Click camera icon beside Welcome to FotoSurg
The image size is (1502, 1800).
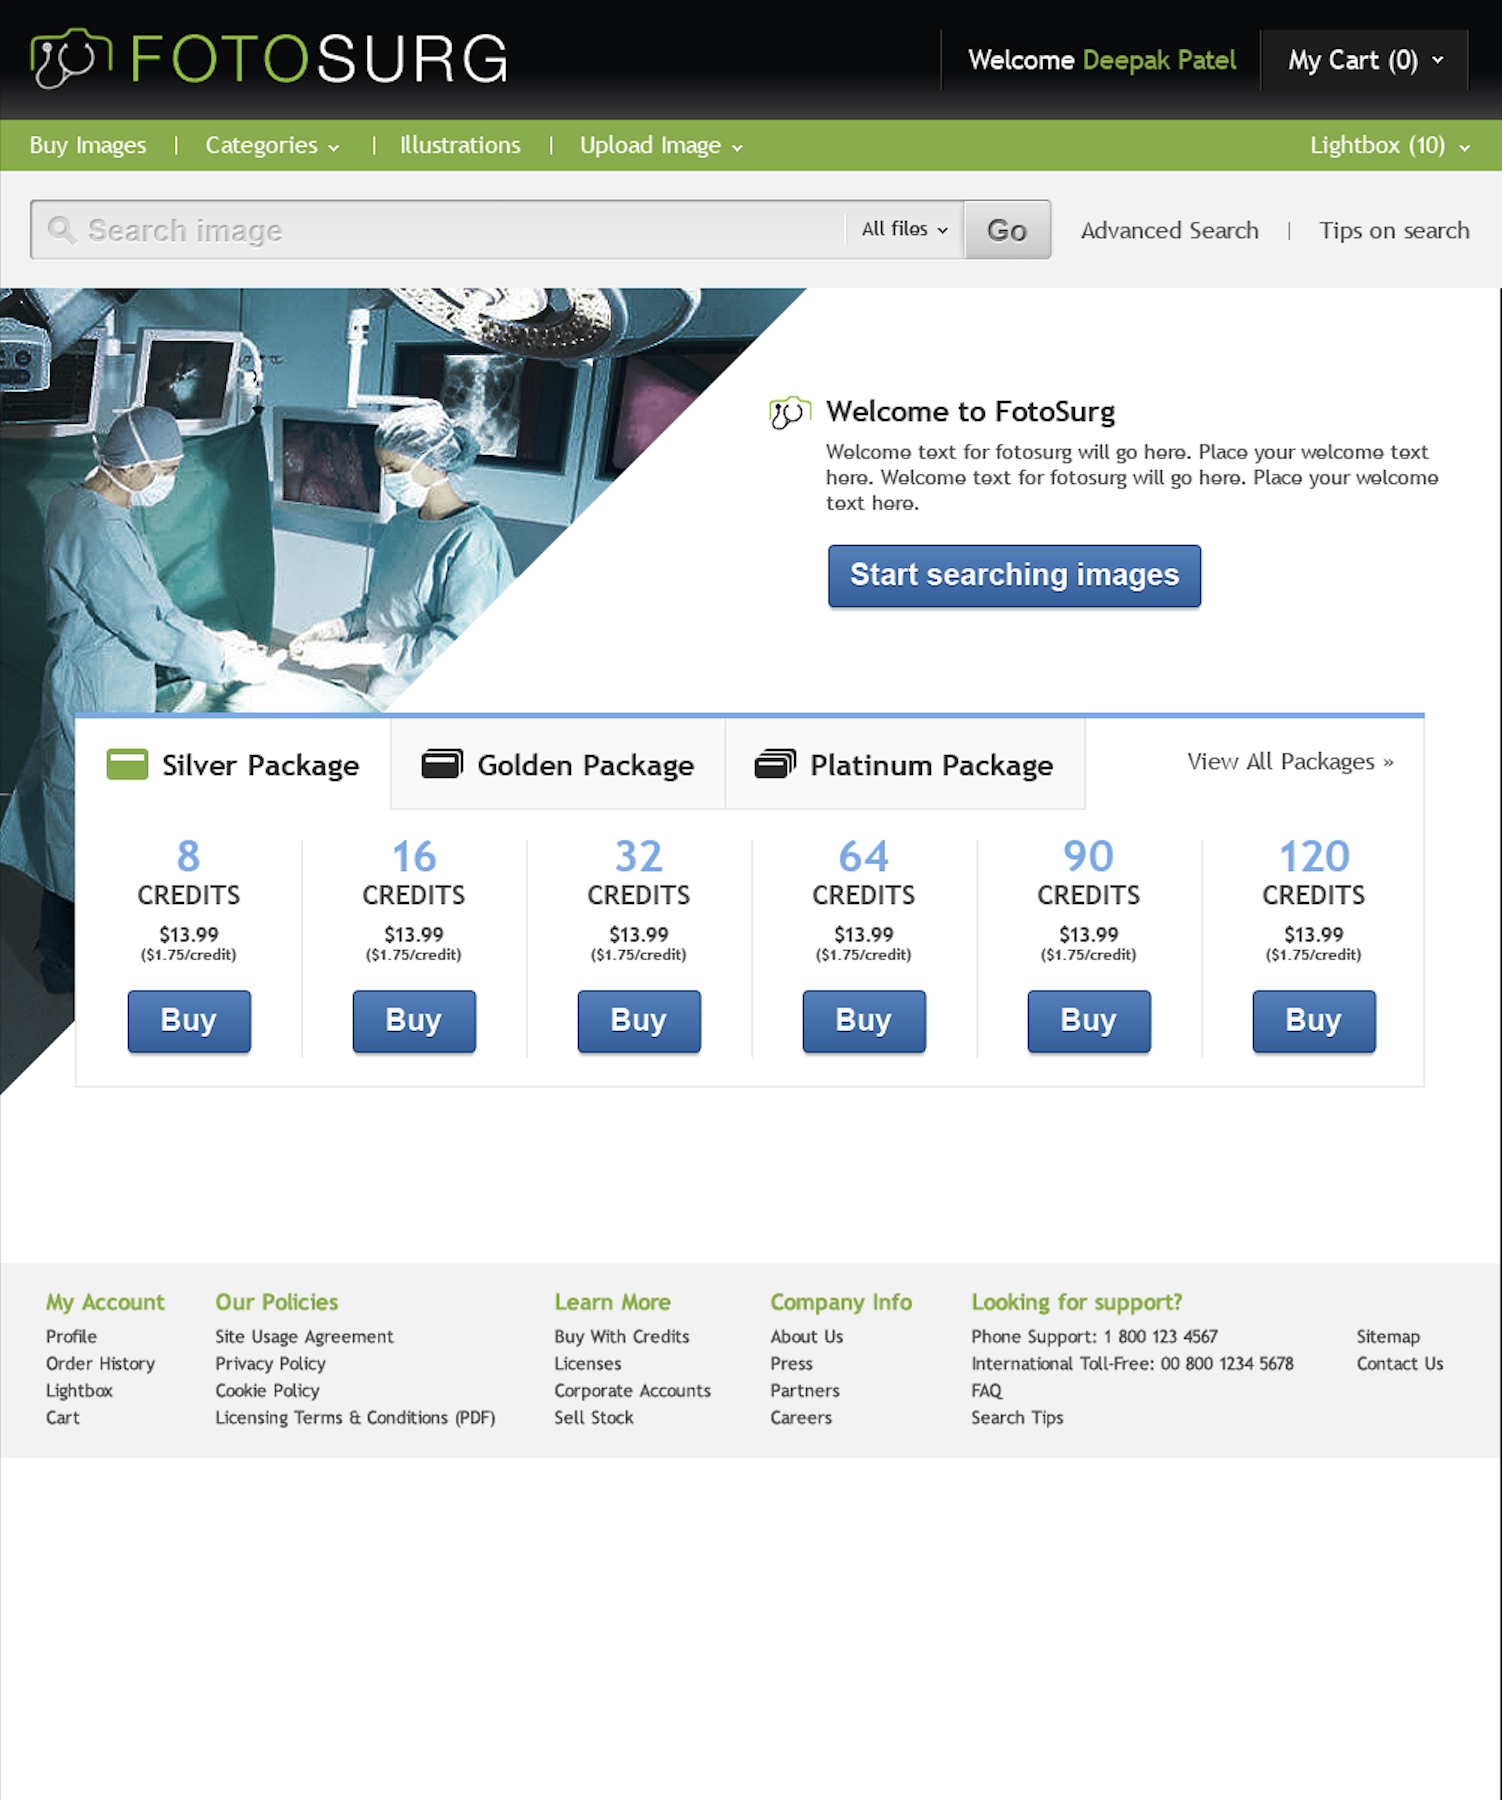[789, 412]
